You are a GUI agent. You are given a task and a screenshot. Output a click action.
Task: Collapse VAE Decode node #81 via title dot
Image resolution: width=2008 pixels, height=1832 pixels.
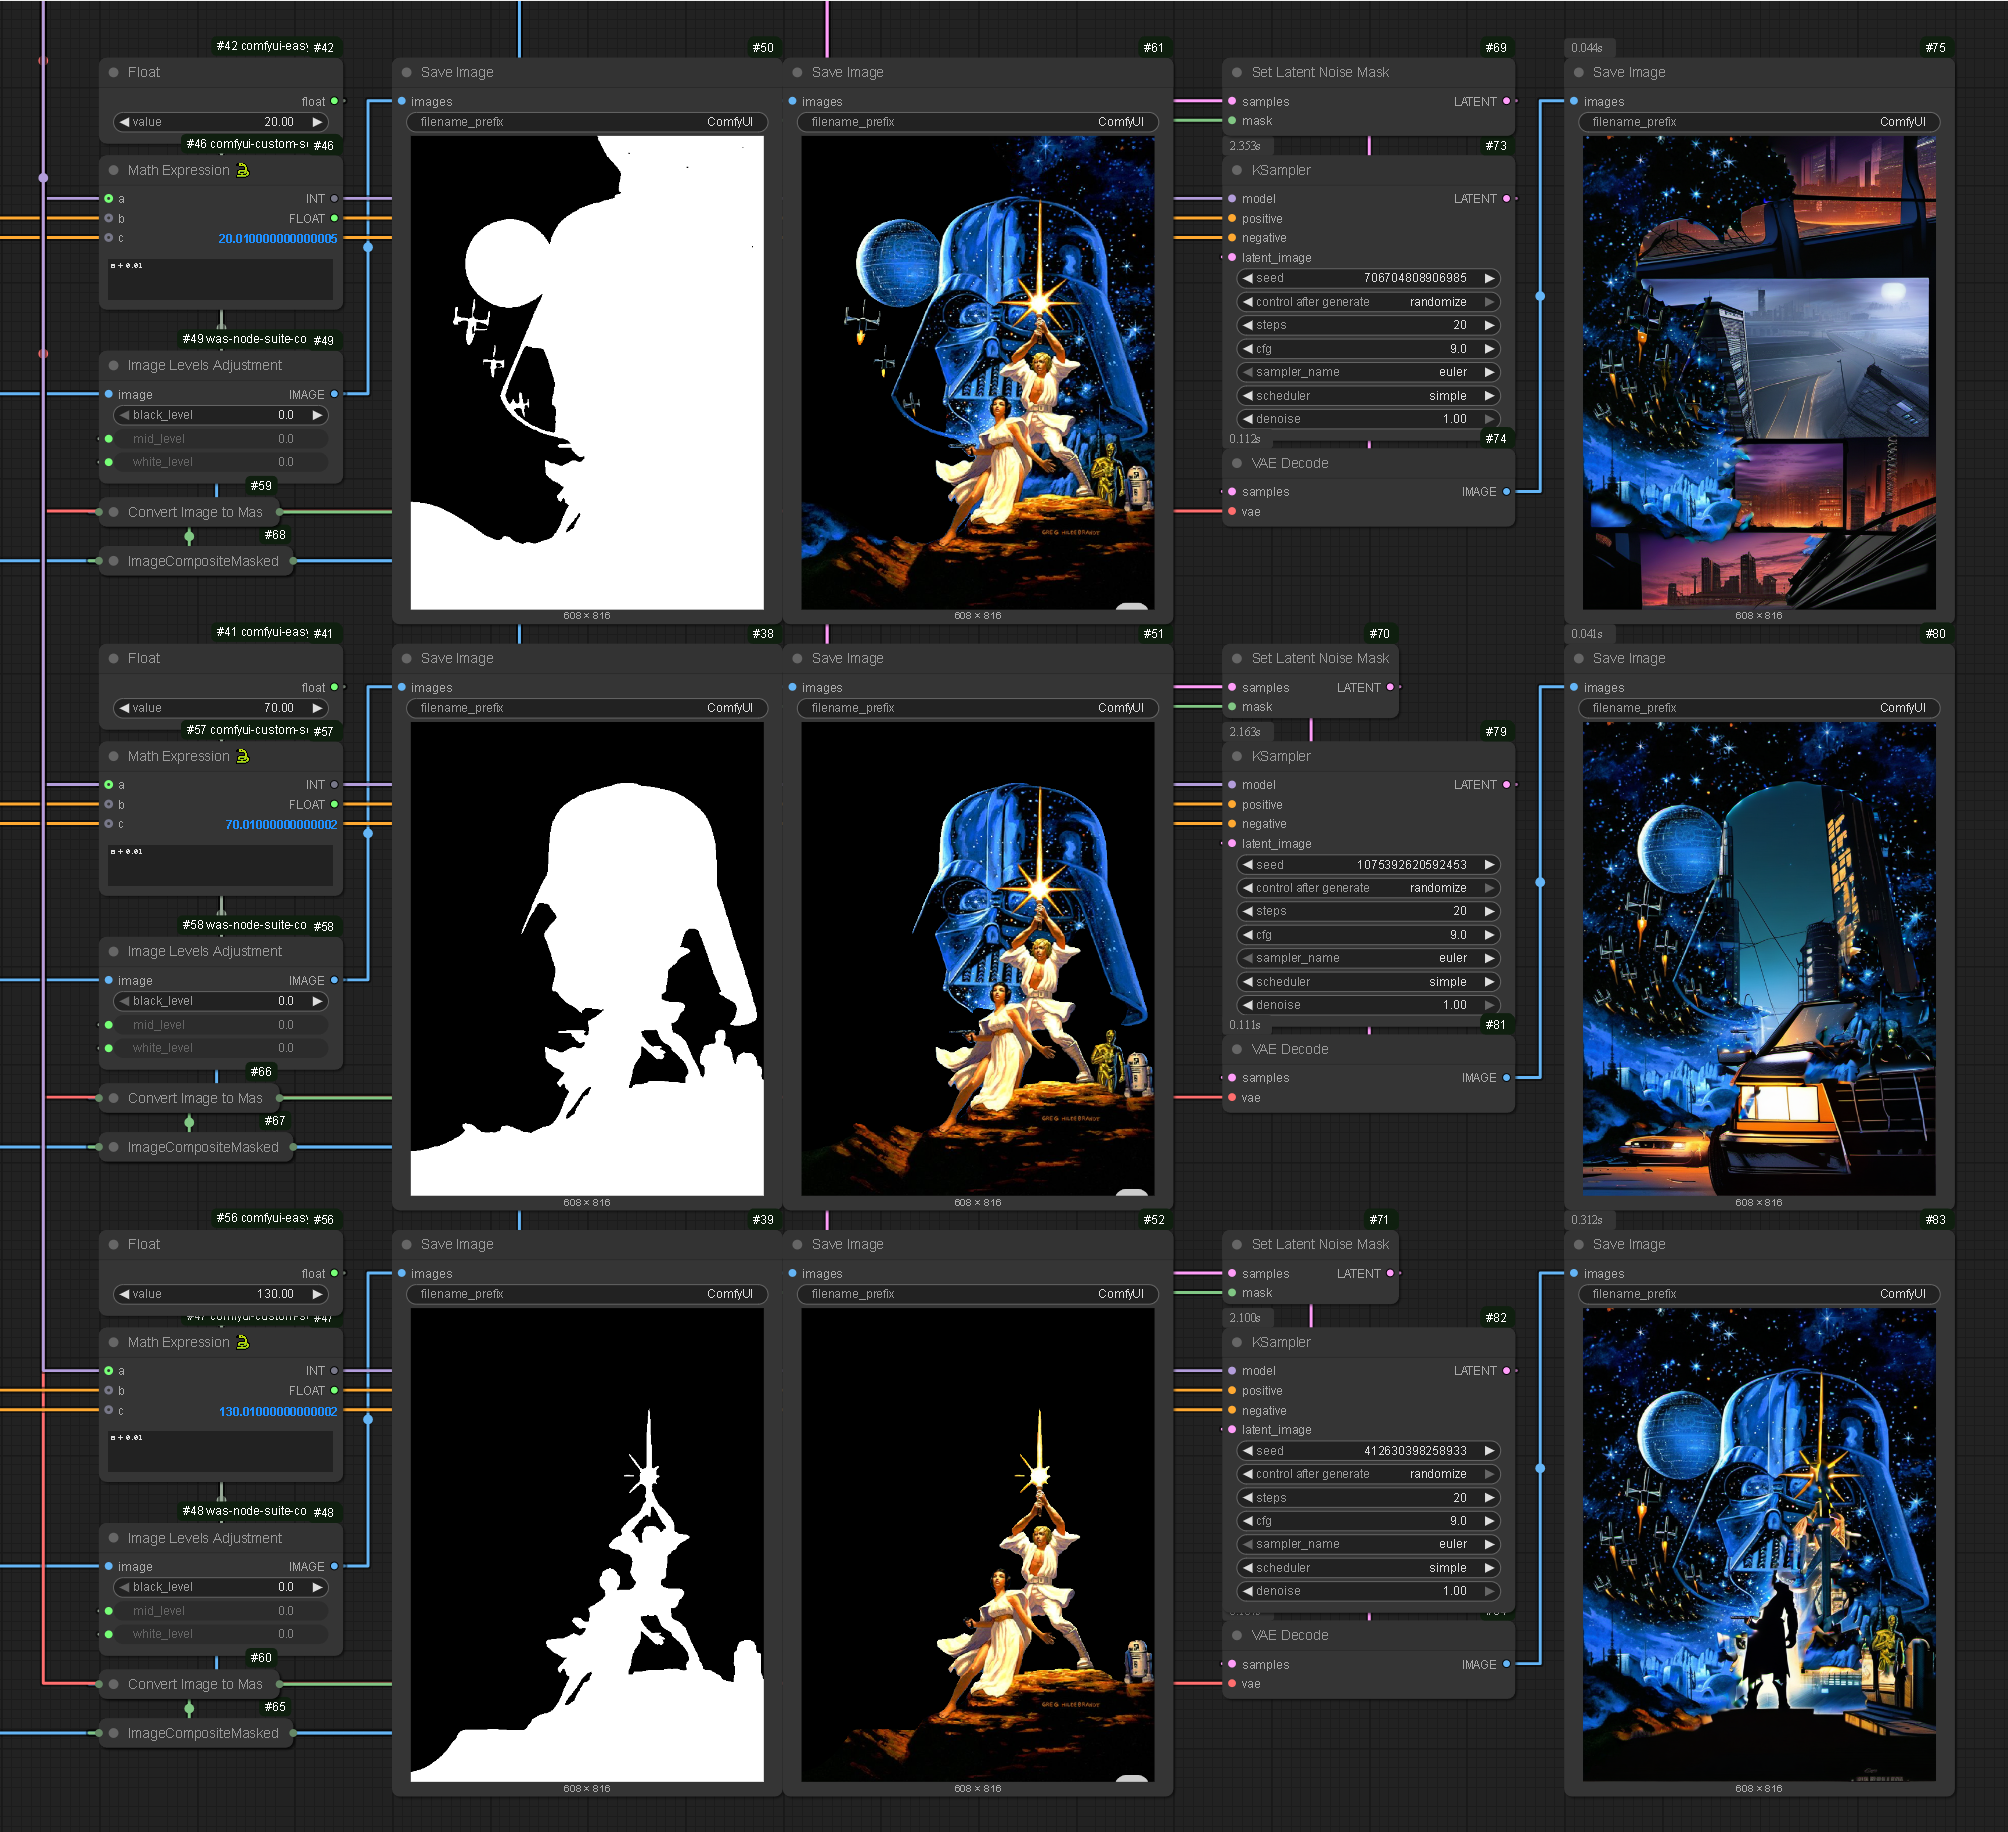(1237, 1049)
